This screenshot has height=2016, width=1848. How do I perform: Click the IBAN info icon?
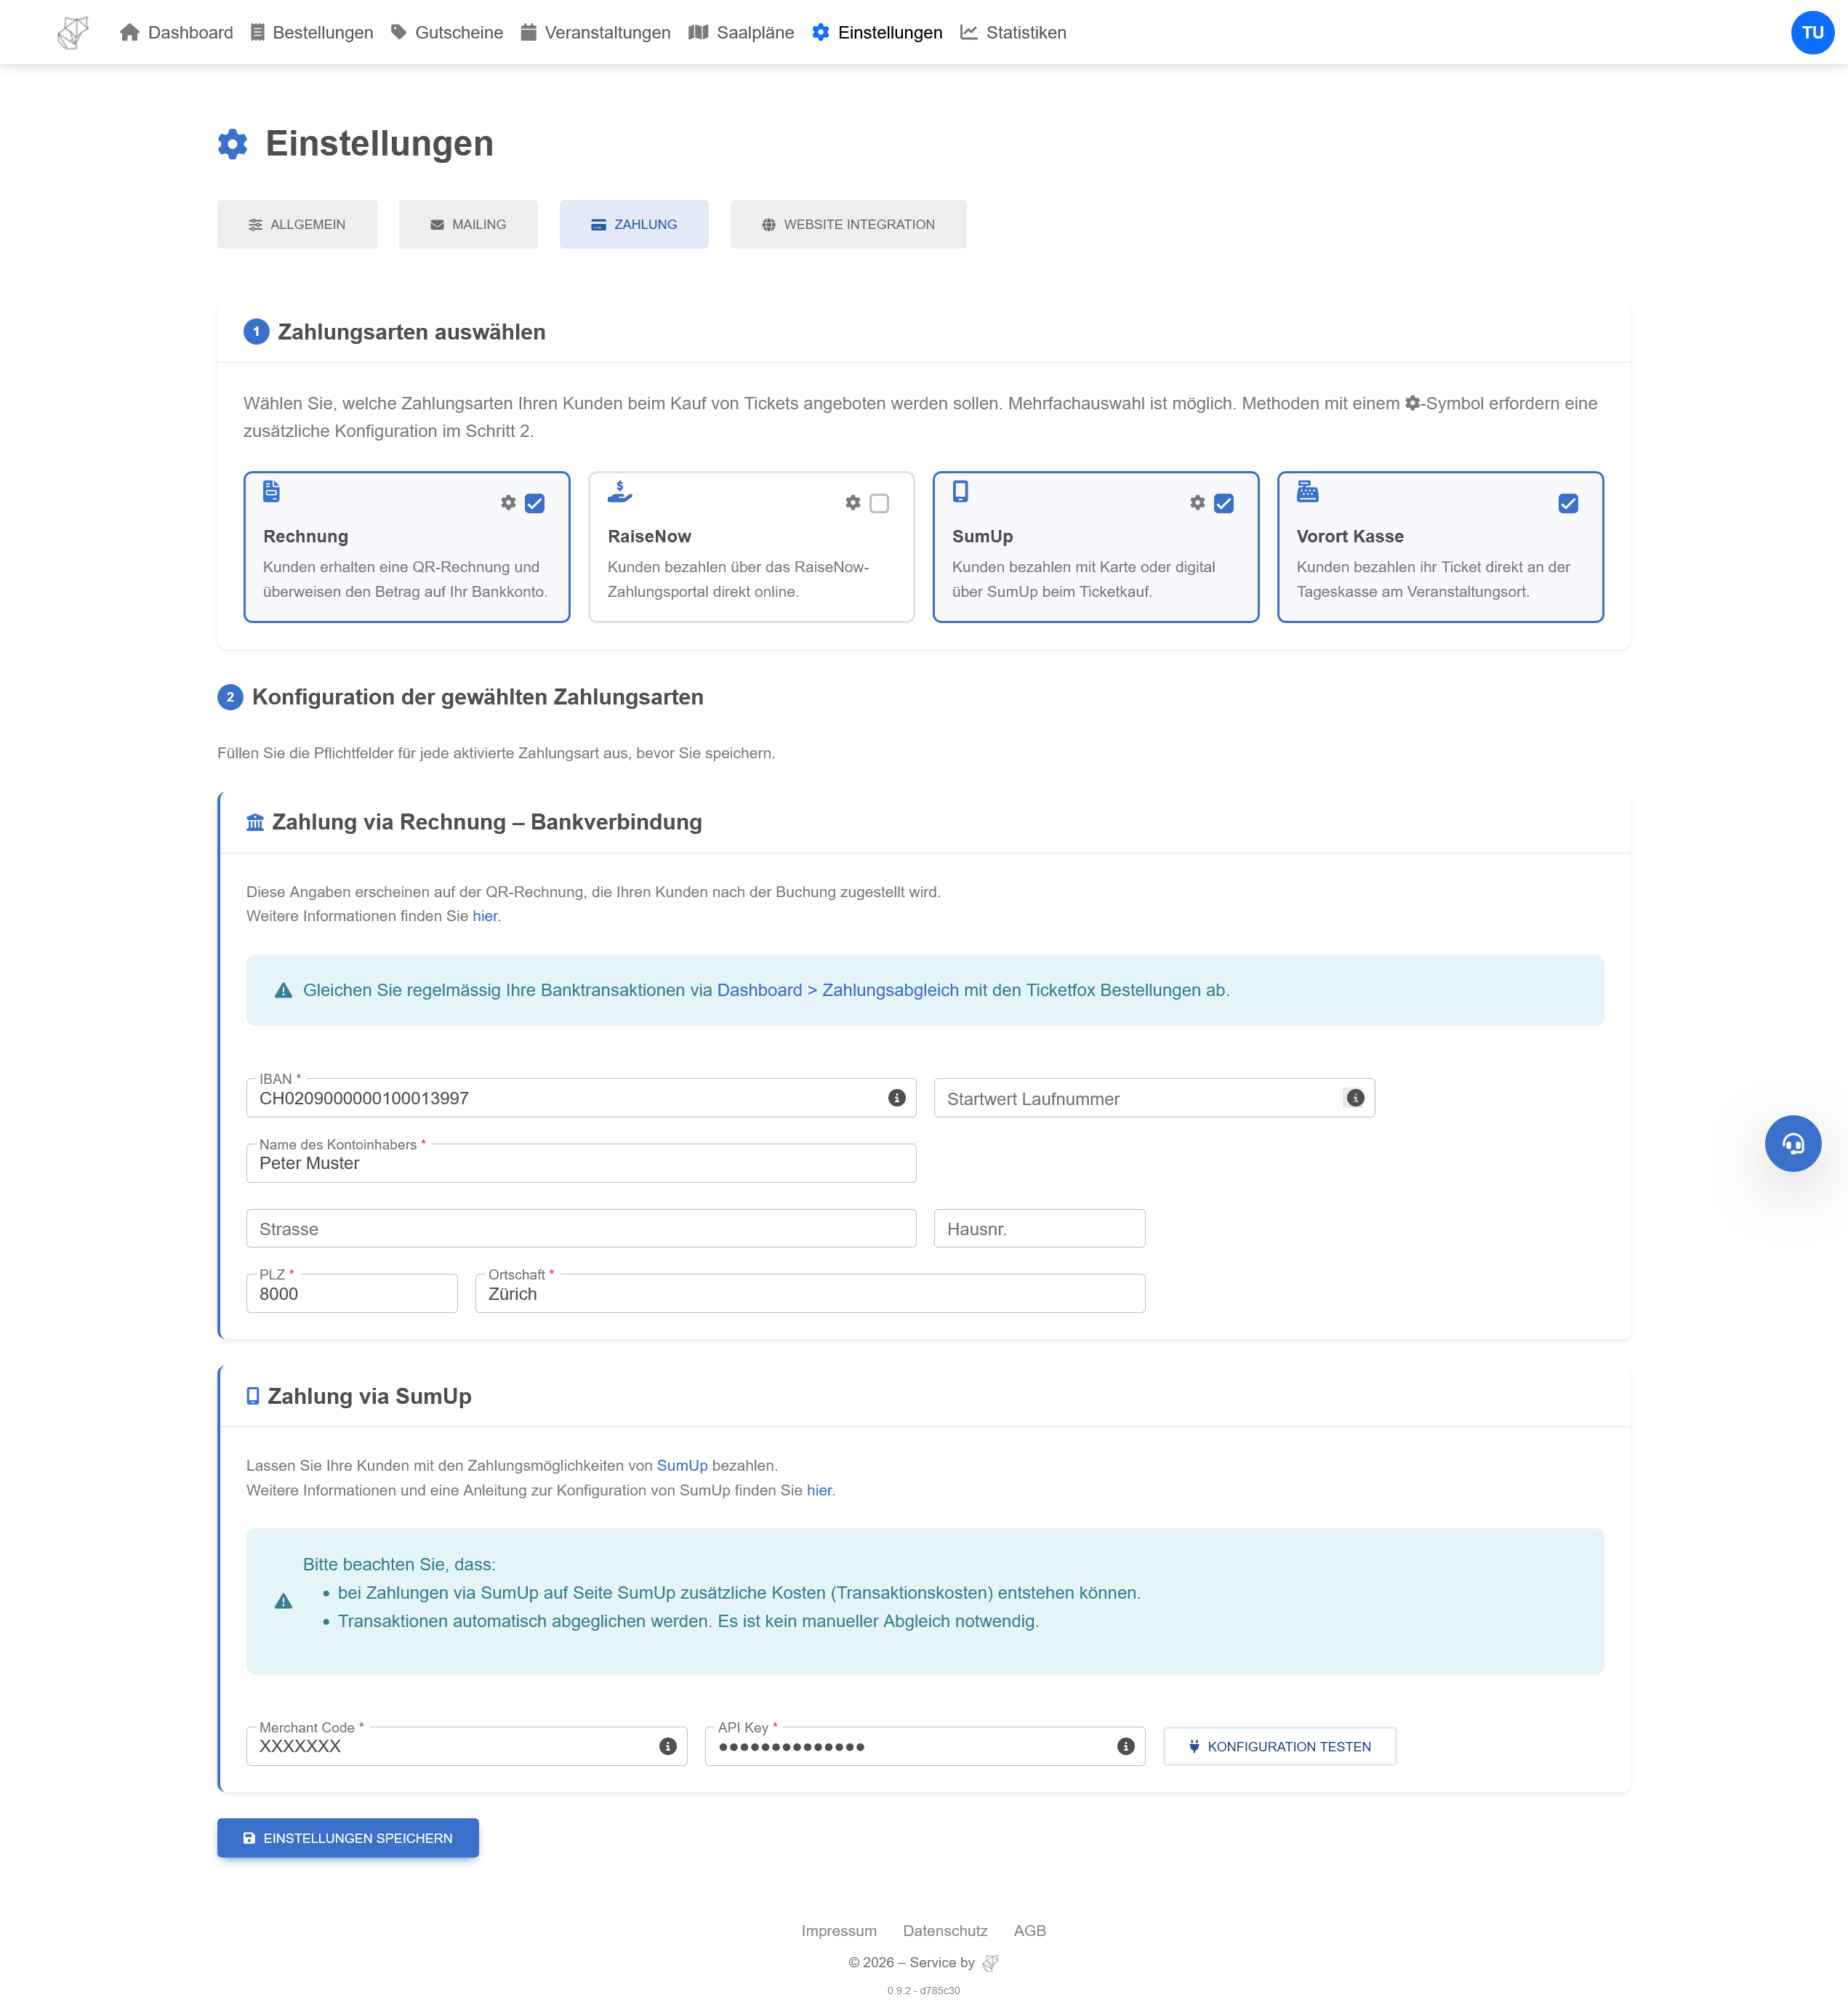897,1098
